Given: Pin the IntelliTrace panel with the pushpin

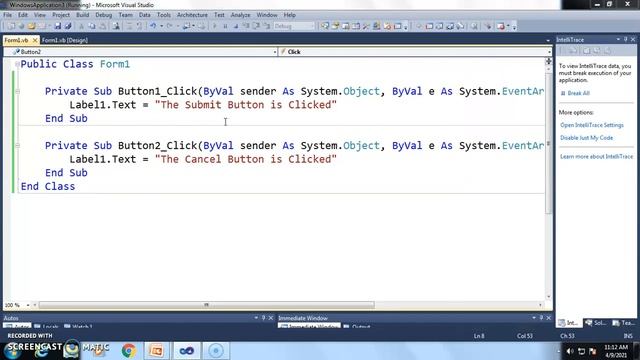Looking at the screenshot, I should click(625, 40).
